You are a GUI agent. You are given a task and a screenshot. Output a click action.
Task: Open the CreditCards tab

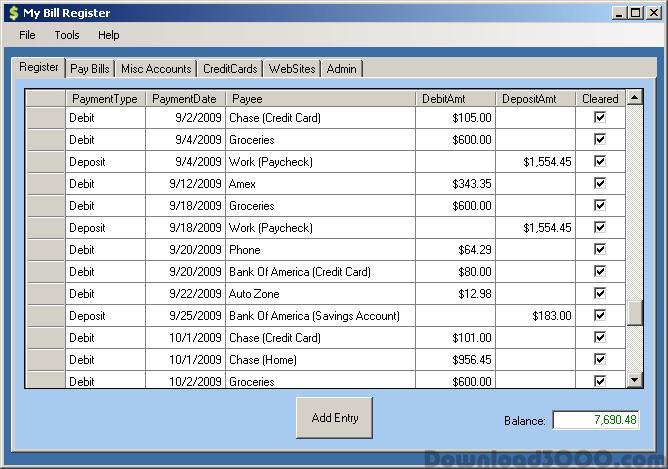(x=229, y=69)
